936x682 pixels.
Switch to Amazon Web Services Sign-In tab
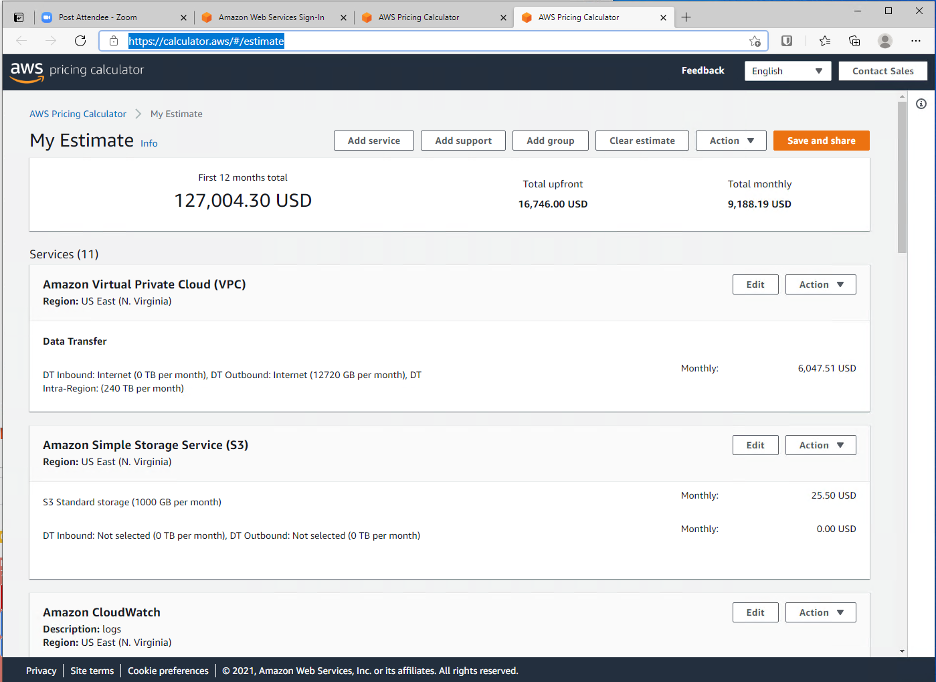click(272, 17)
